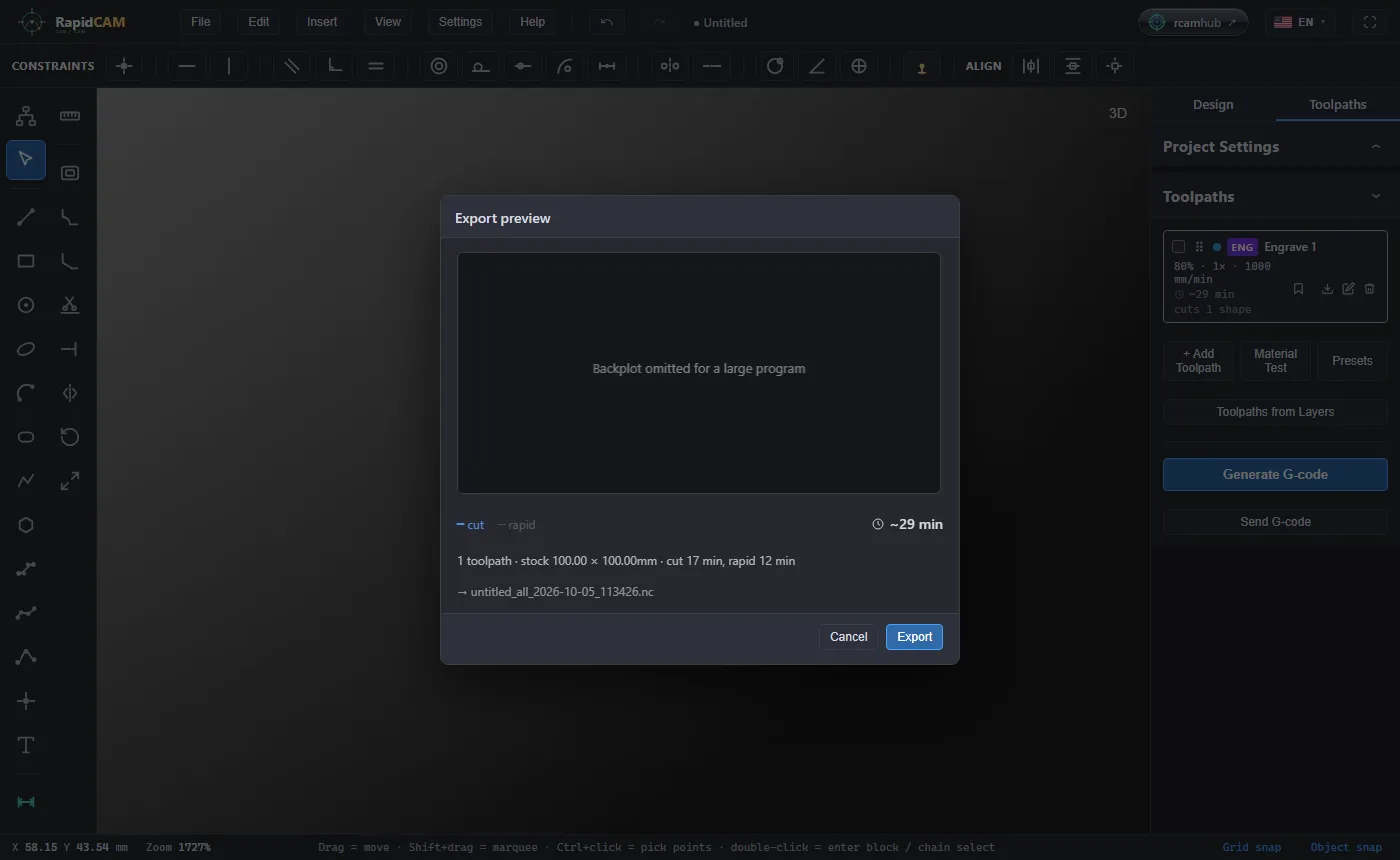The image size is (1400, 860).
Task: Open the Insert menu
Action: click(x=322, y=22)
